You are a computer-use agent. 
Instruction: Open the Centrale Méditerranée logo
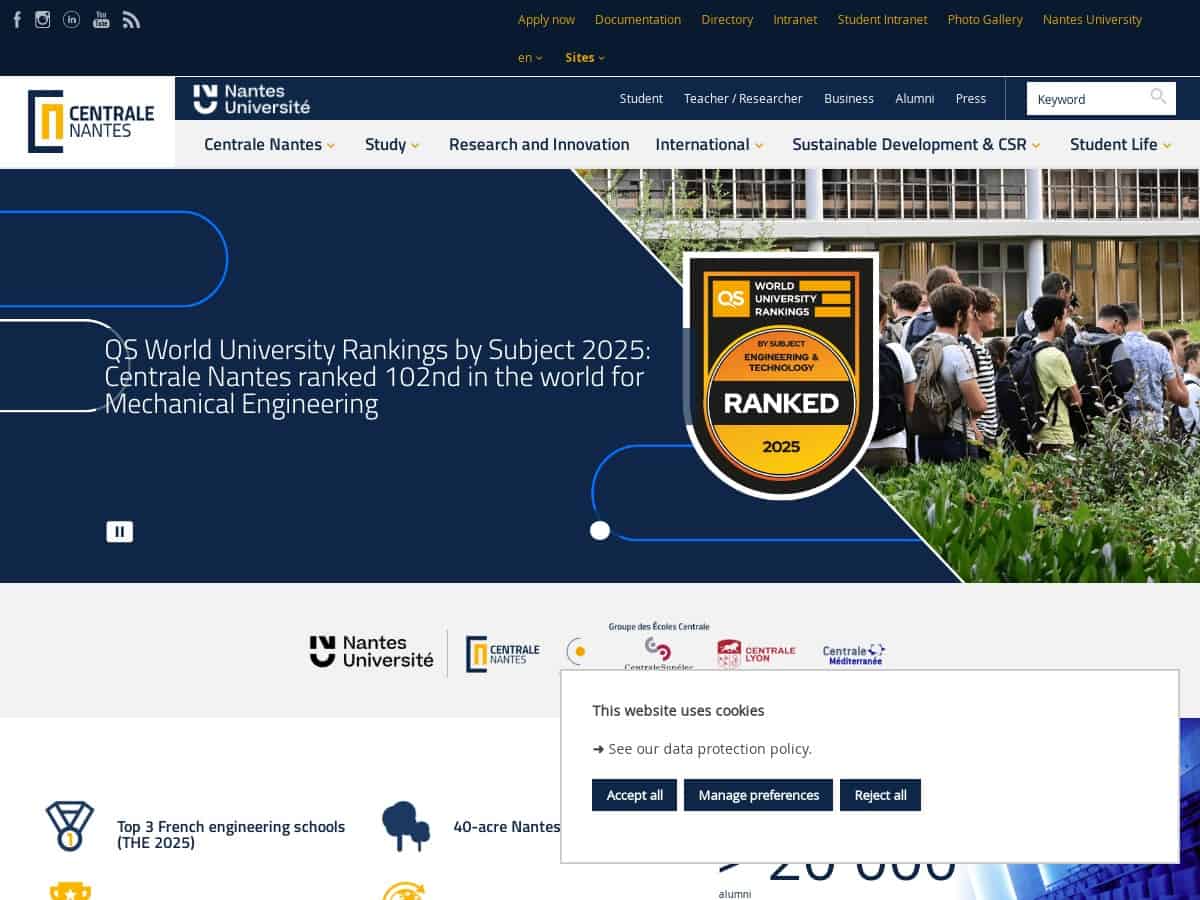point(854,654)
